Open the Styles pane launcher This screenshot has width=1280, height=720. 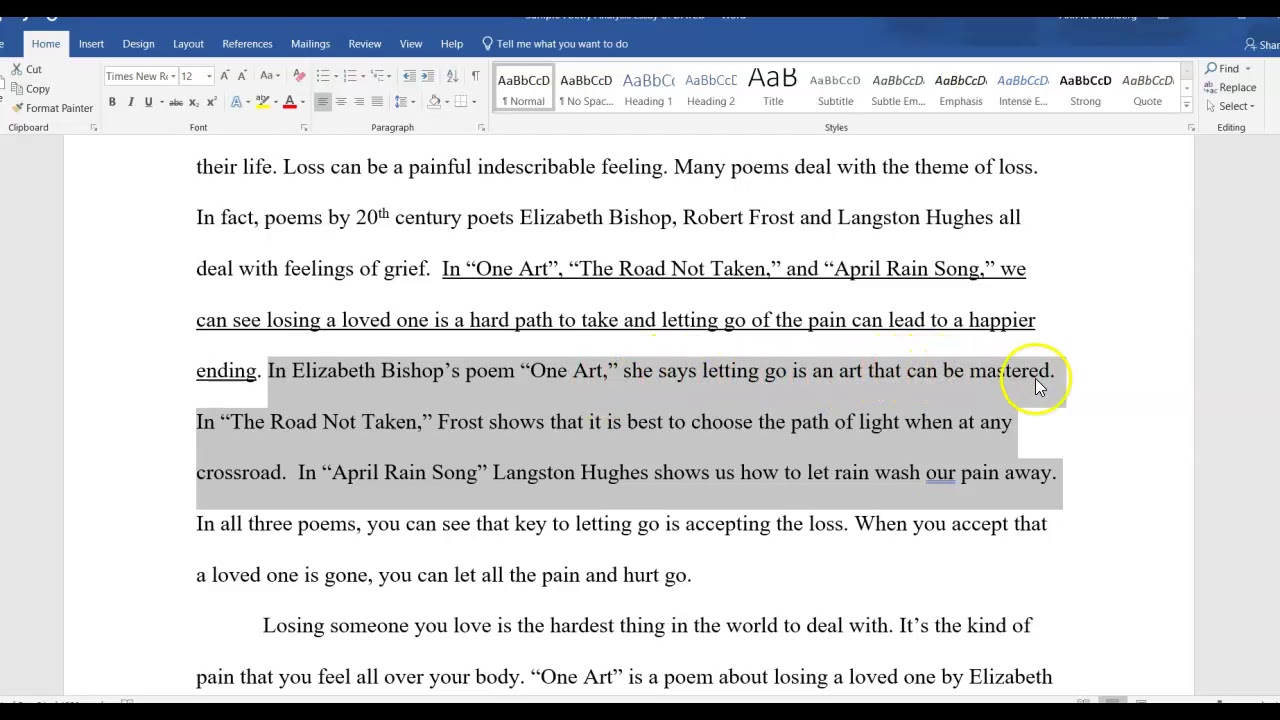click(1191, 128)
